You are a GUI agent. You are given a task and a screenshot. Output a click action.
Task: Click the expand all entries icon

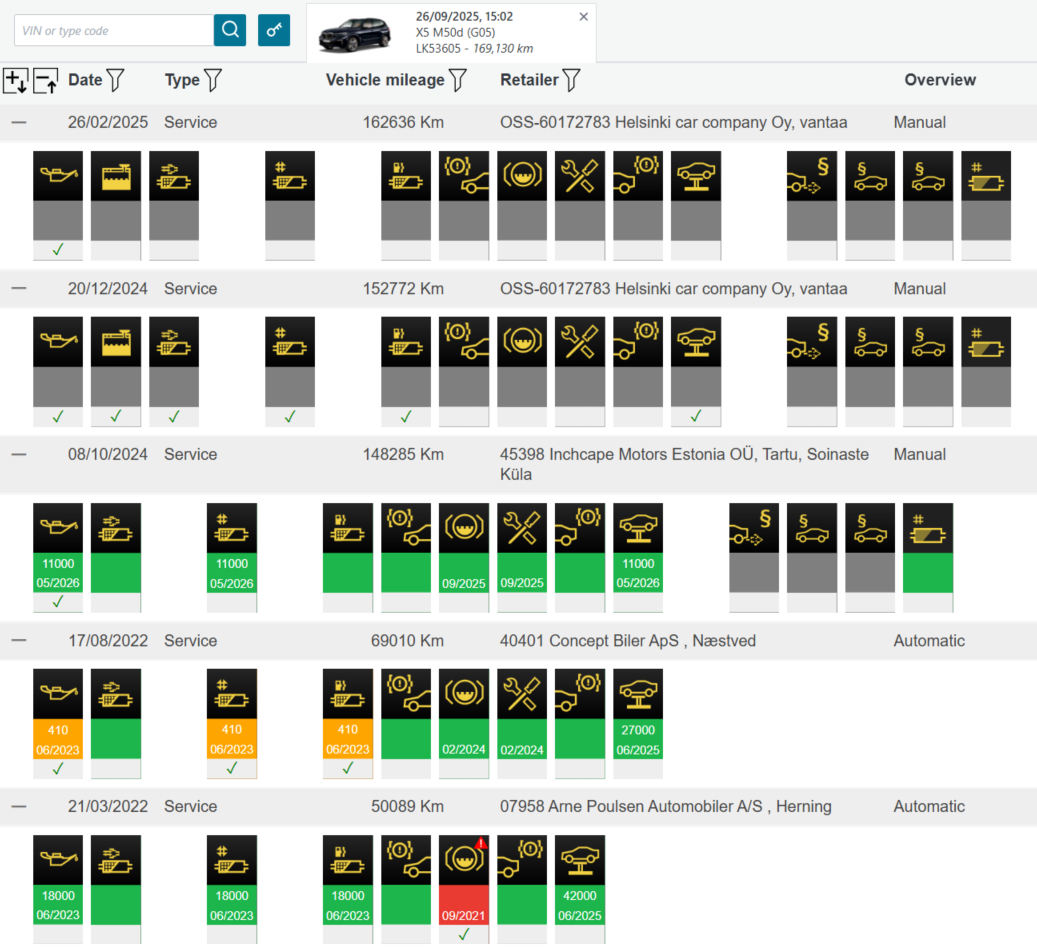click(x=16, y=81)
